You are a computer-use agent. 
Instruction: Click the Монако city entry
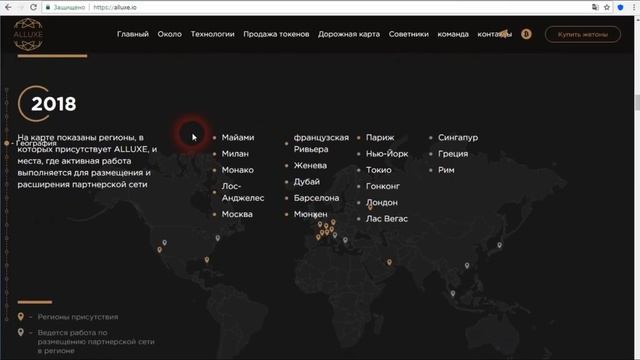click(x=238, y=170)
